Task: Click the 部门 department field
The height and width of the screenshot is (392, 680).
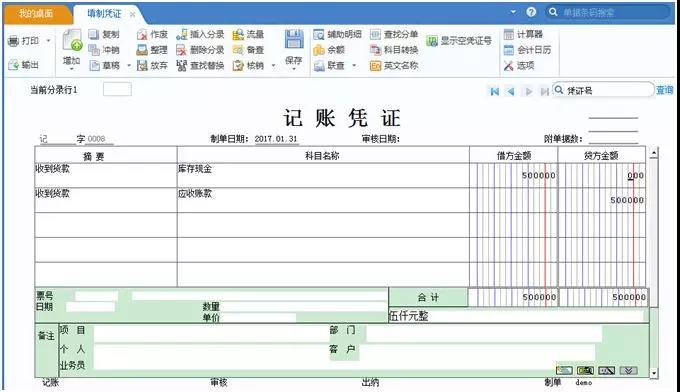Action: click(x=484, y=333)
